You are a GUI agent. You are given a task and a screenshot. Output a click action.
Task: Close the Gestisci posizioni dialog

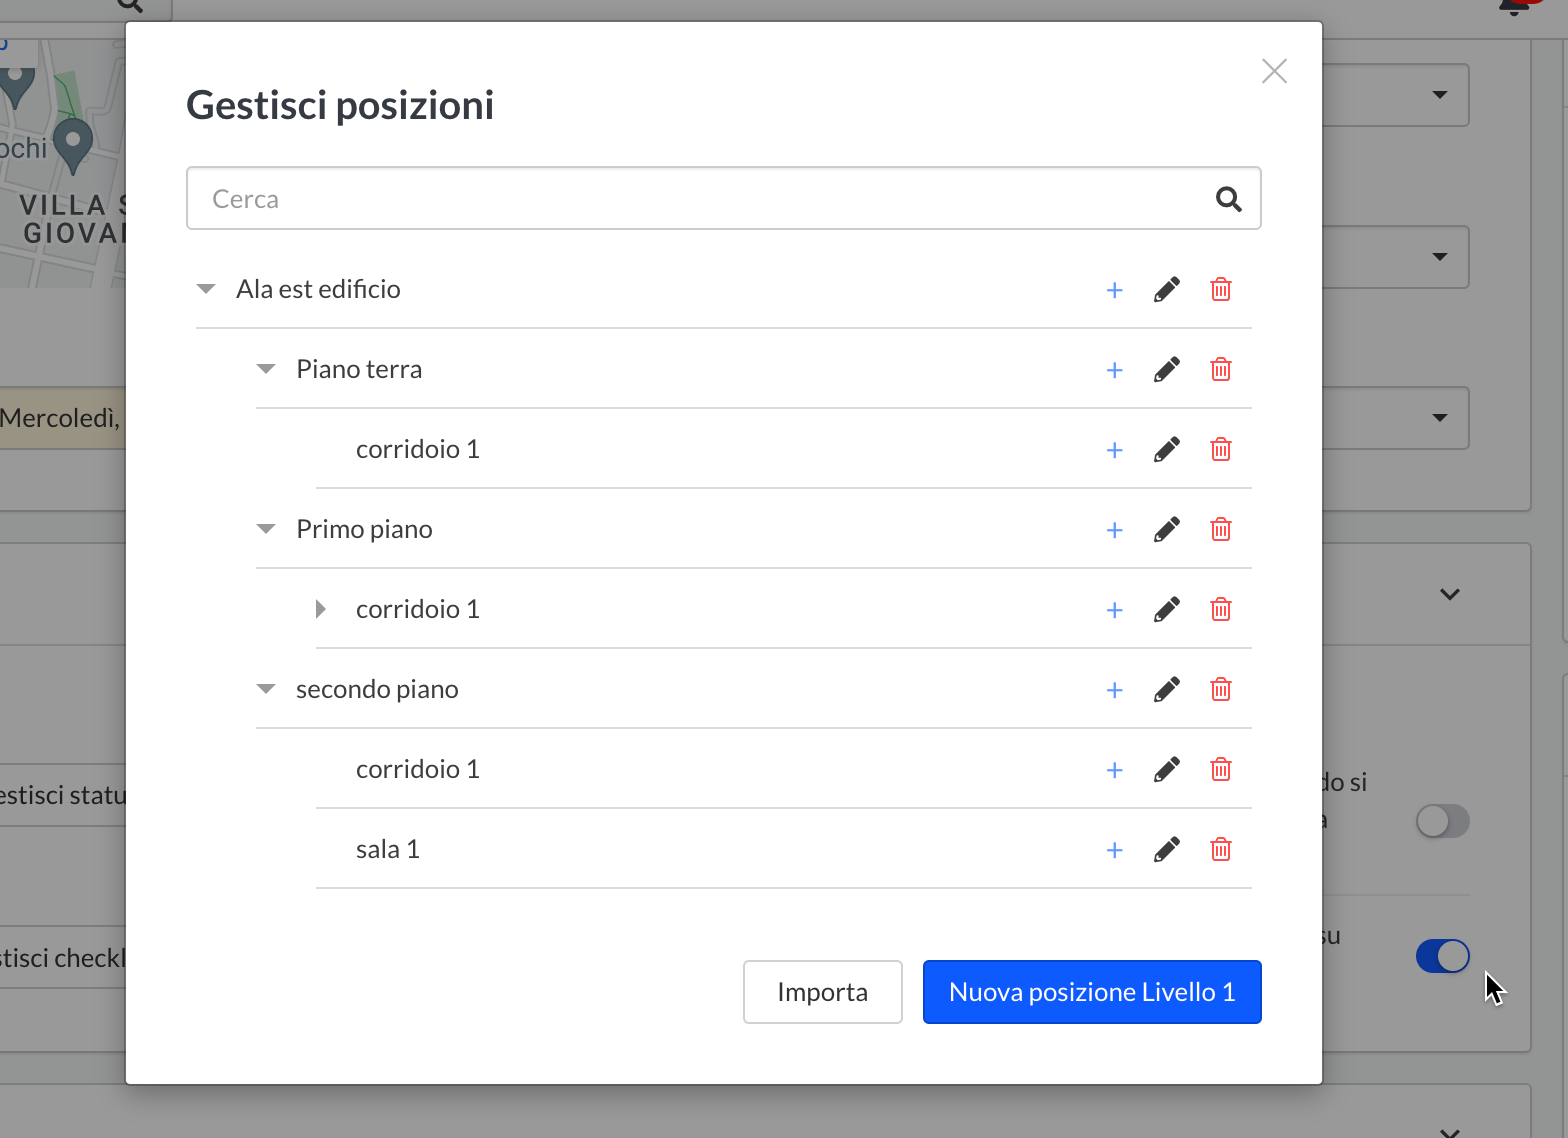[x=1274, y=71]
